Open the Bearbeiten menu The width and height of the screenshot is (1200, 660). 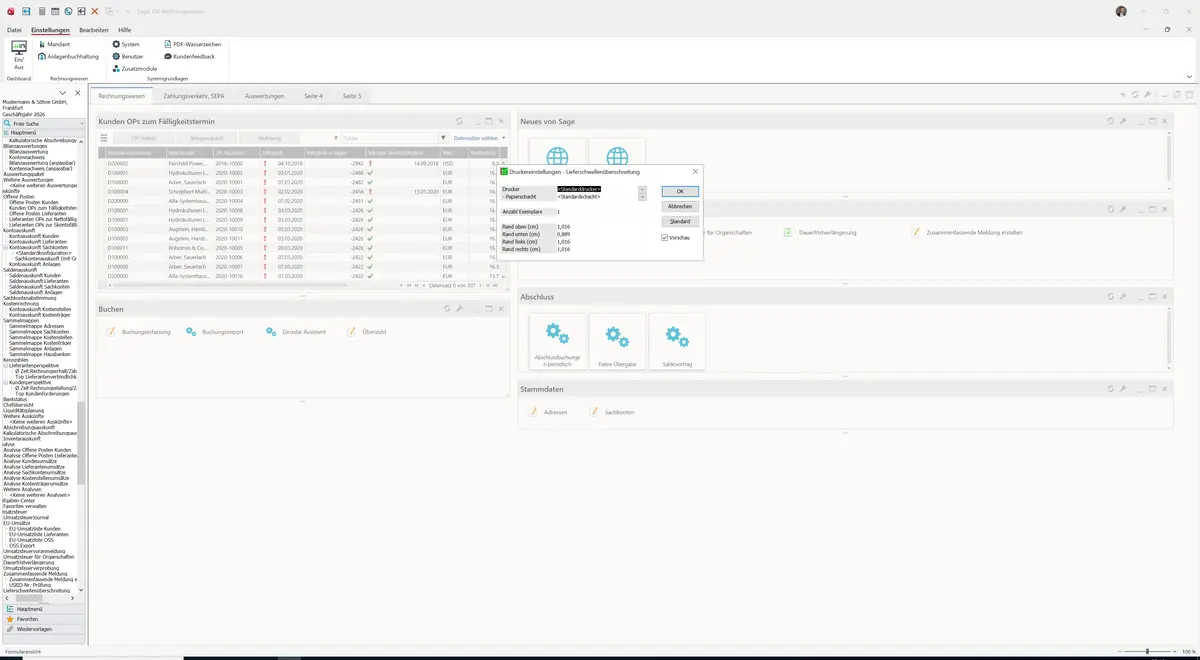point(93,30)
